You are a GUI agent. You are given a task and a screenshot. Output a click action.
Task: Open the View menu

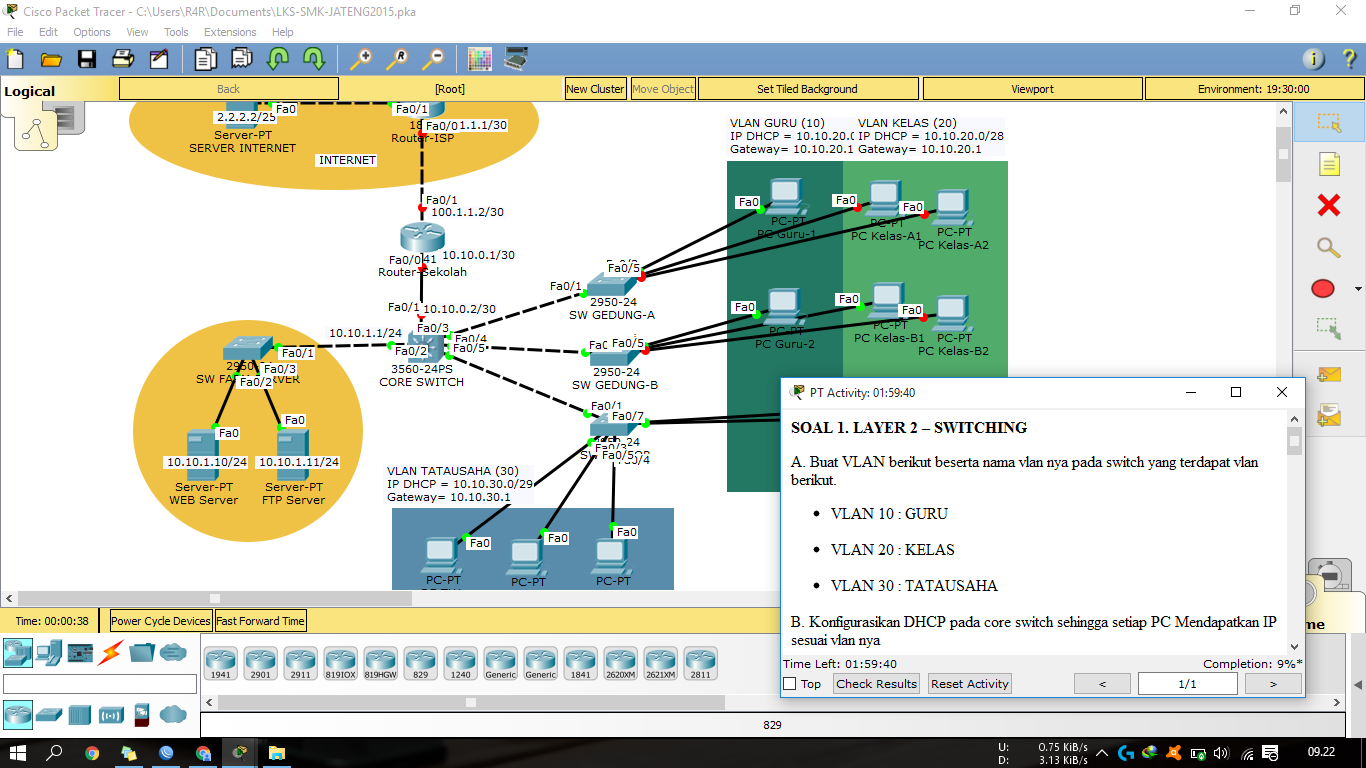click(x=137, y=32)
